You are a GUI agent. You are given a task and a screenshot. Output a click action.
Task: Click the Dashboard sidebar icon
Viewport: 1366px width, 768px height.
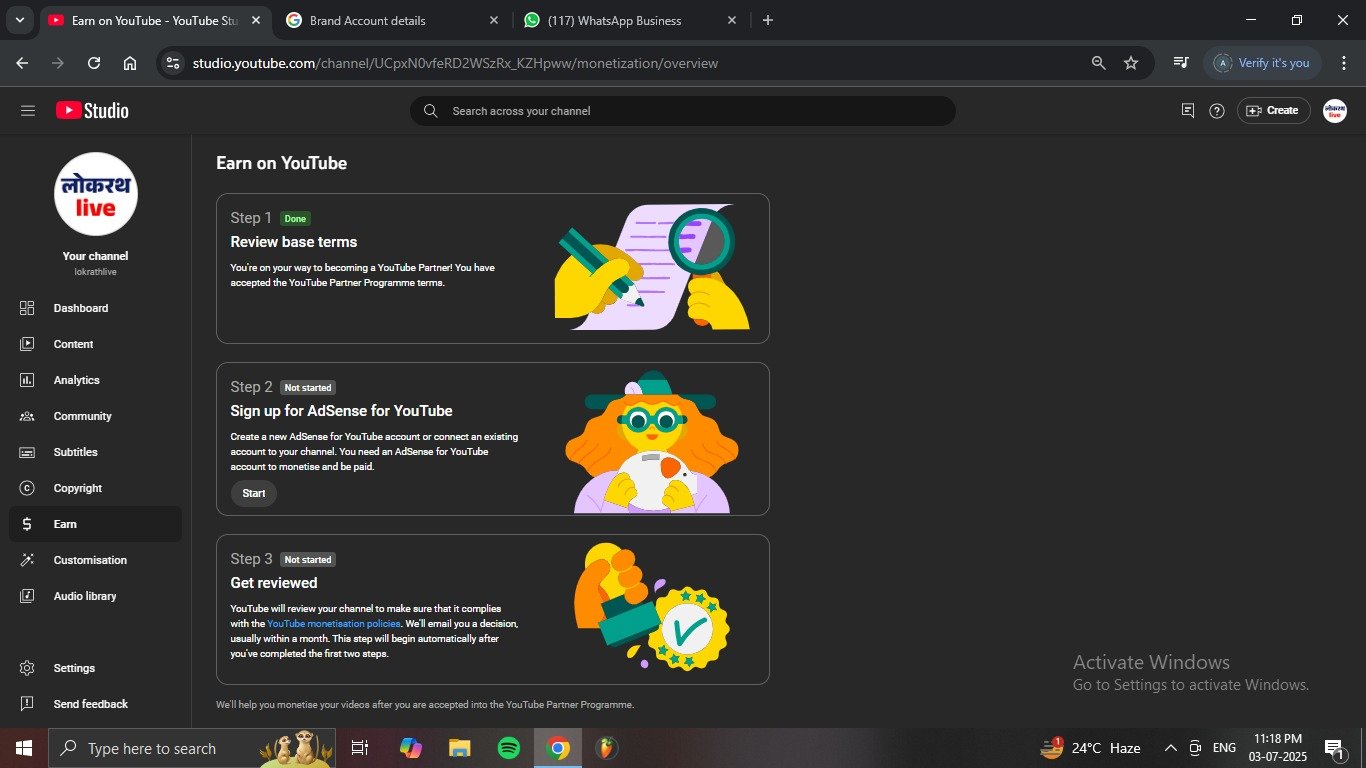coord(27,308)
